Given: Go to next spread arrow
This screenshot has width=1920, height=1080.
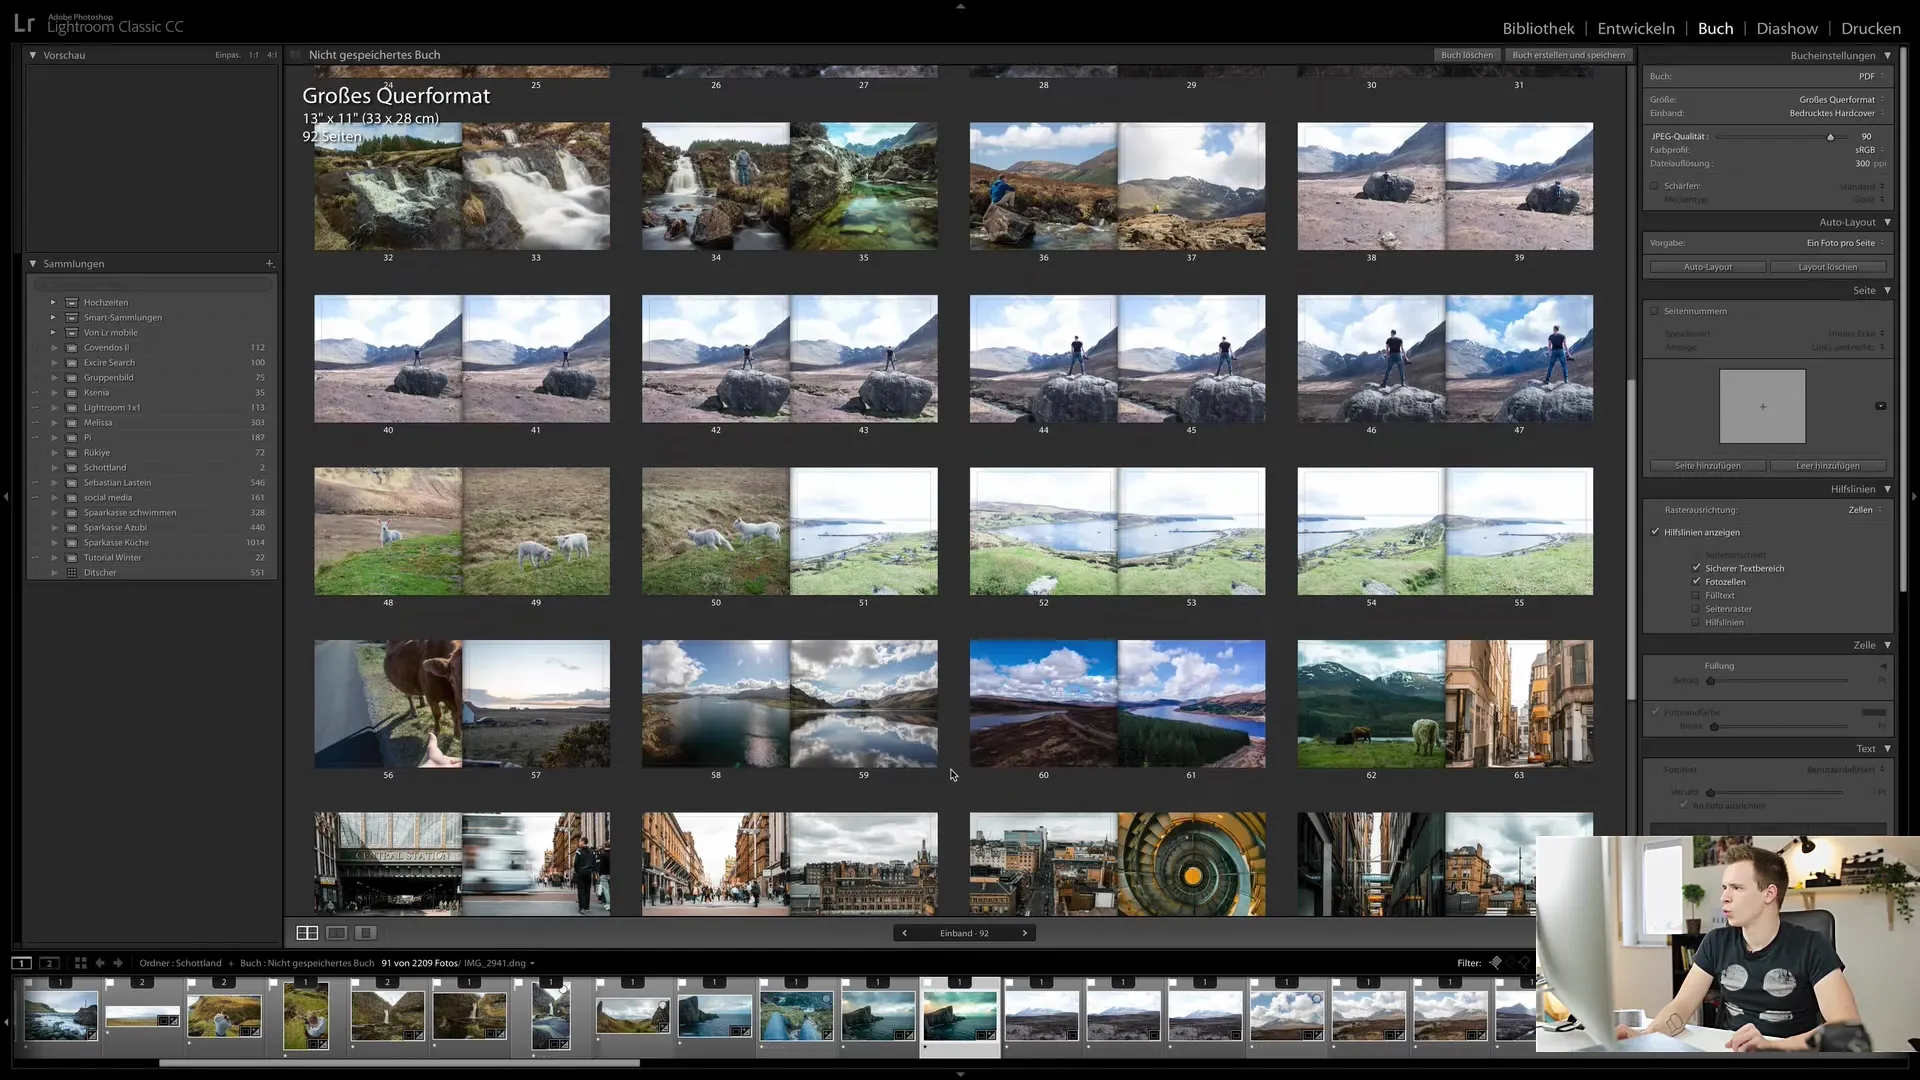Looking at the screenshot, I should click(x=1024, y=933).
